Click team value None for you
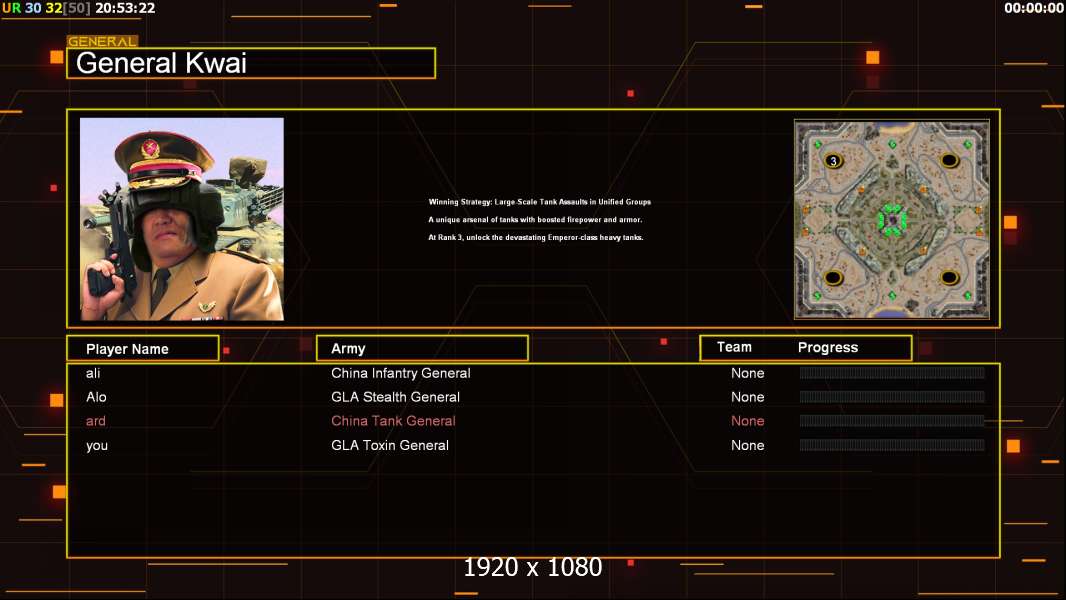The image size is (1066, 600). [747, 445]
